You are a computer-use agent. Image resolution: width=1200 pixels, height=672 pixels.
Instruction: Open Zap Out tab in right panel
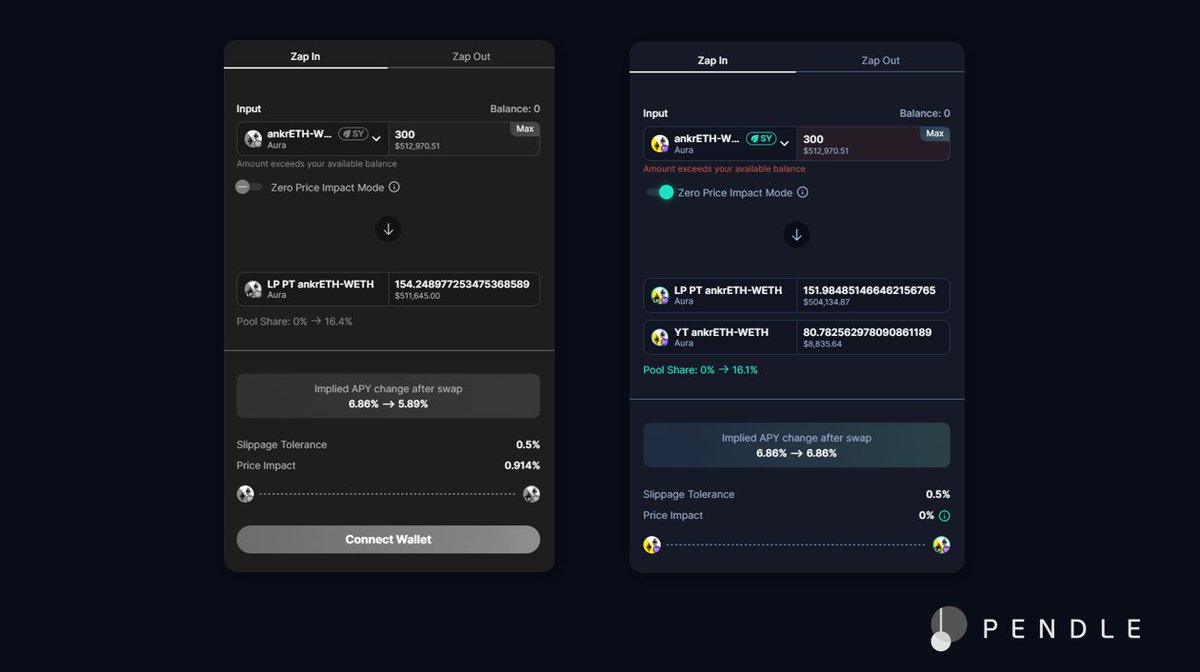(x=880, y=60)
